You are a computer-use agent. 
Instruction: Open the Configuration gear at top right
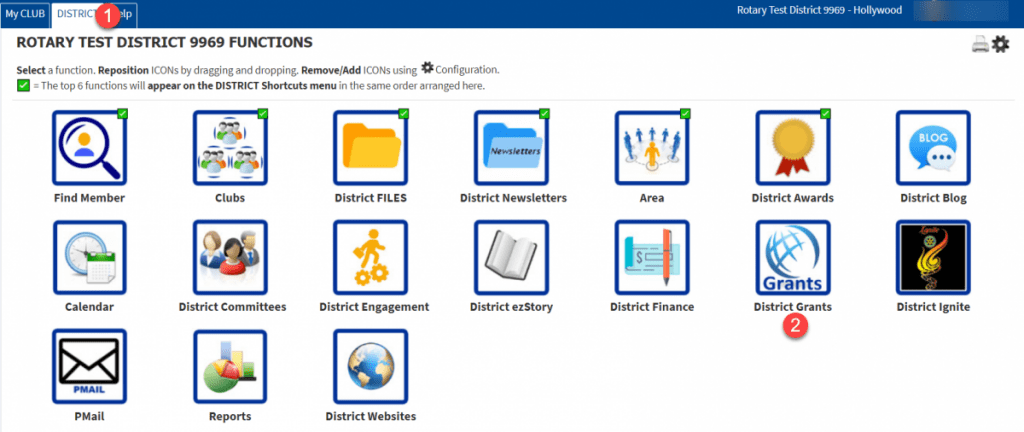pyautogui.click(x=1000, y=44)
